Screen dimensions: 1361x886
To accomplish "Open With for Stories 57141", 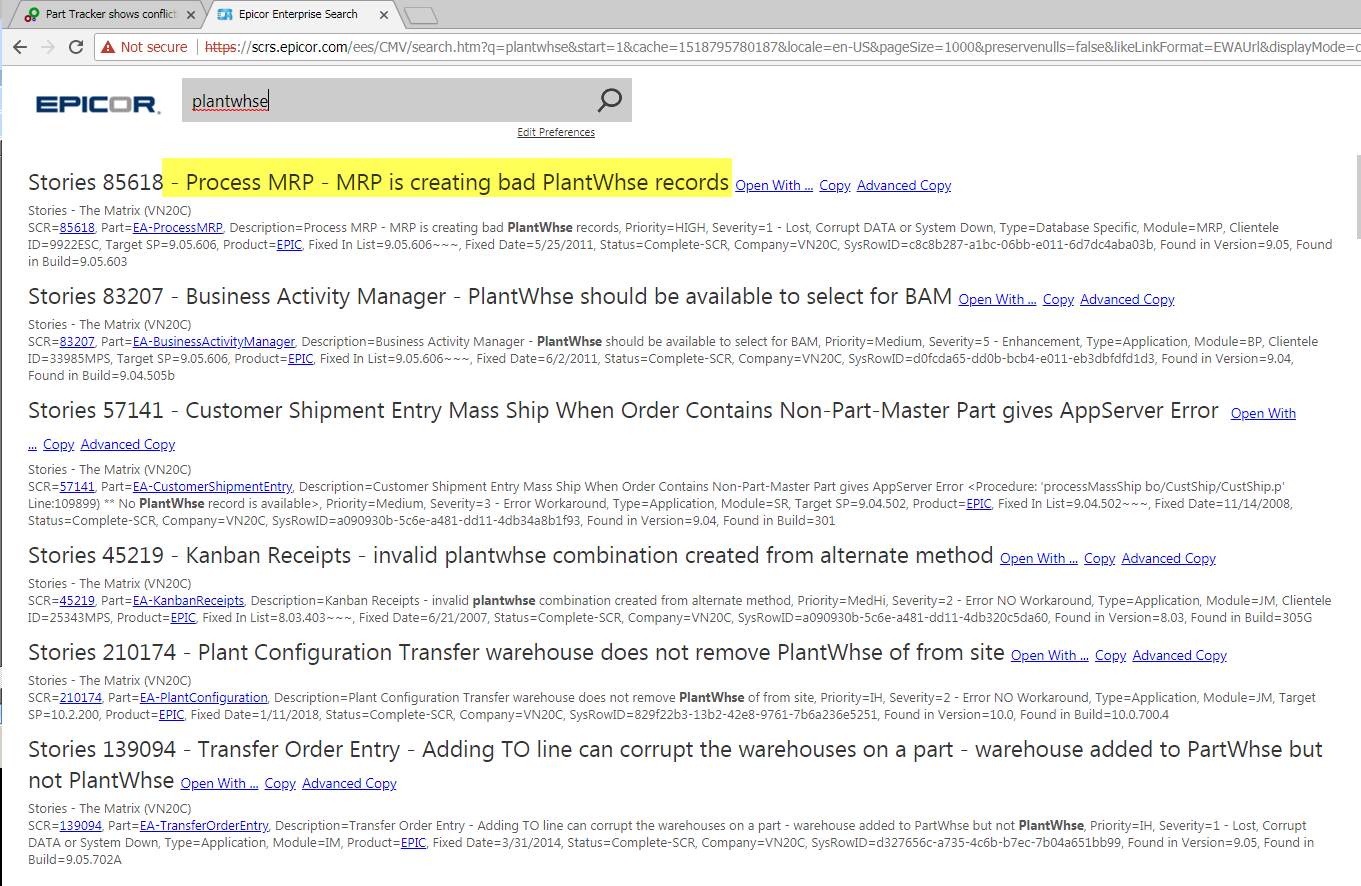I will [x=1263, y=413].
